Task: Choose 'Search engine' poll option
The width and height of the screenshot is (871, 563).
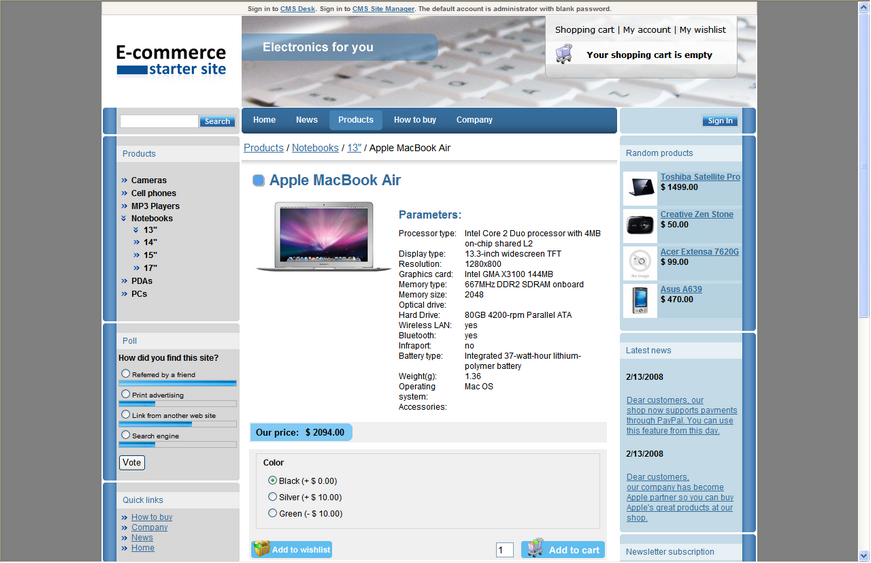Action: 126,435
